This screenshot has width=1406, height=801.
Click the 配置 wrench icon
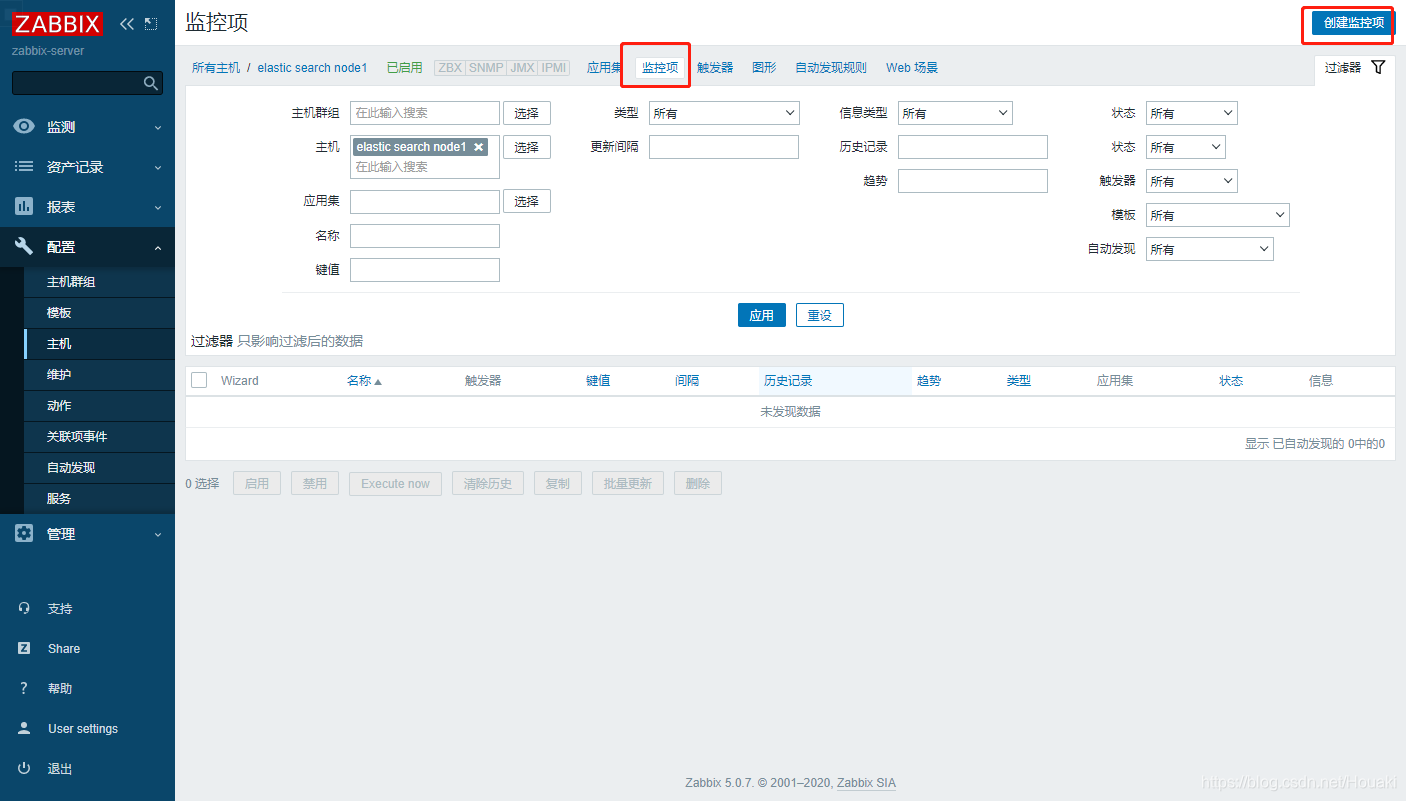(24, 247)
